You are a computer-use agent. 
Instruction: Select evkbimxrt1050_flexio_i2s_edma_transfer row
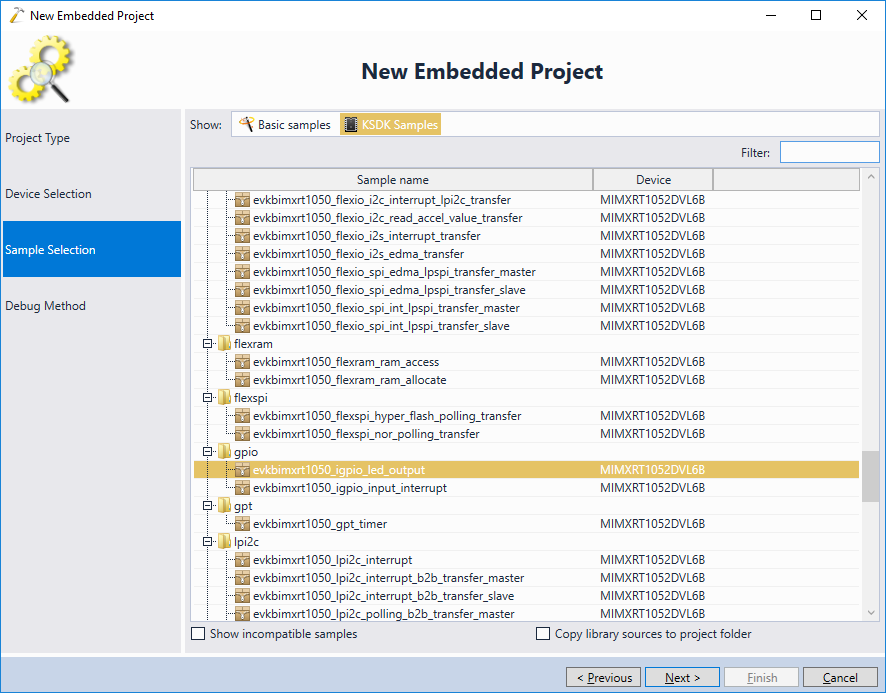tap(526, 254)
